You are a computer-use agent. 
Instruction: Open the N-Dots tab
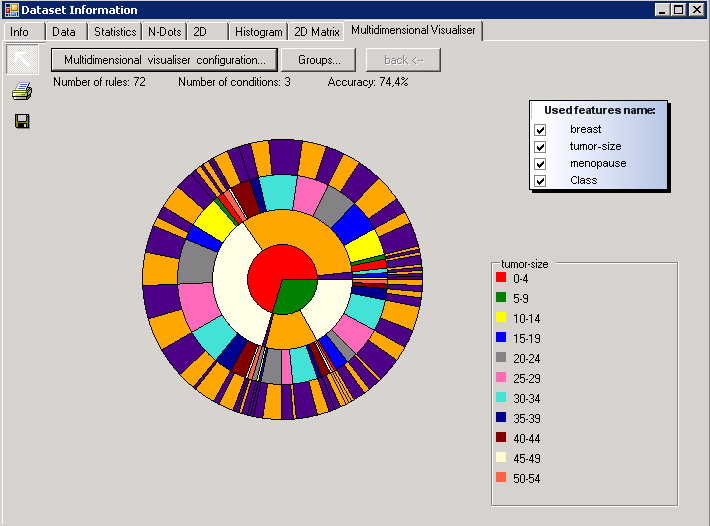pyautogui.click(x=164, y=32)
